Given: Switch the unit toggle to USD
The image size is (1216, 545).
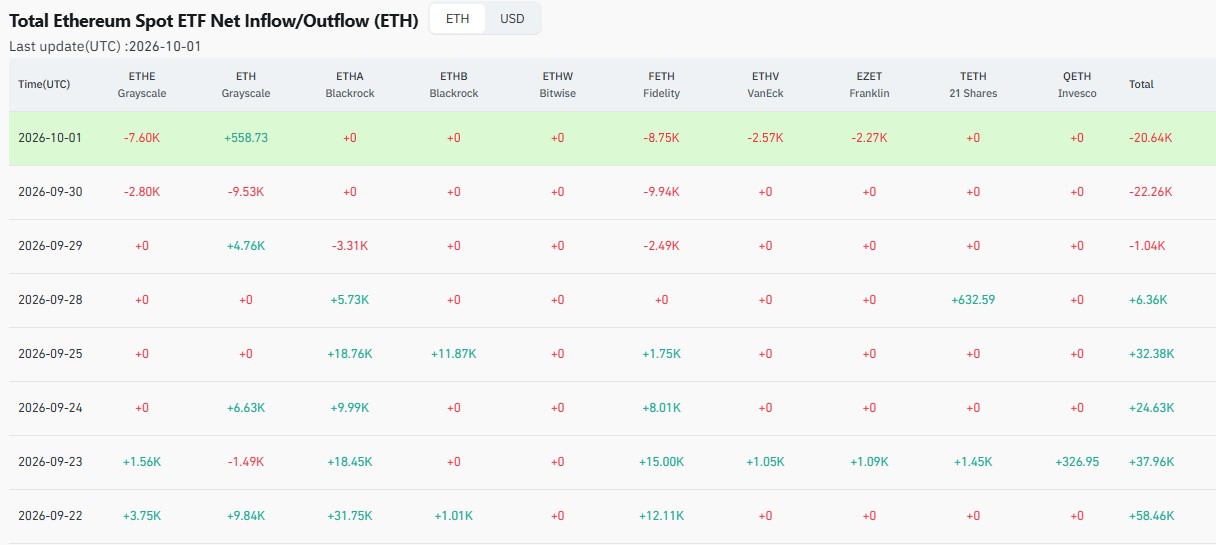Looking at the screenshot, I should point(512,19).
